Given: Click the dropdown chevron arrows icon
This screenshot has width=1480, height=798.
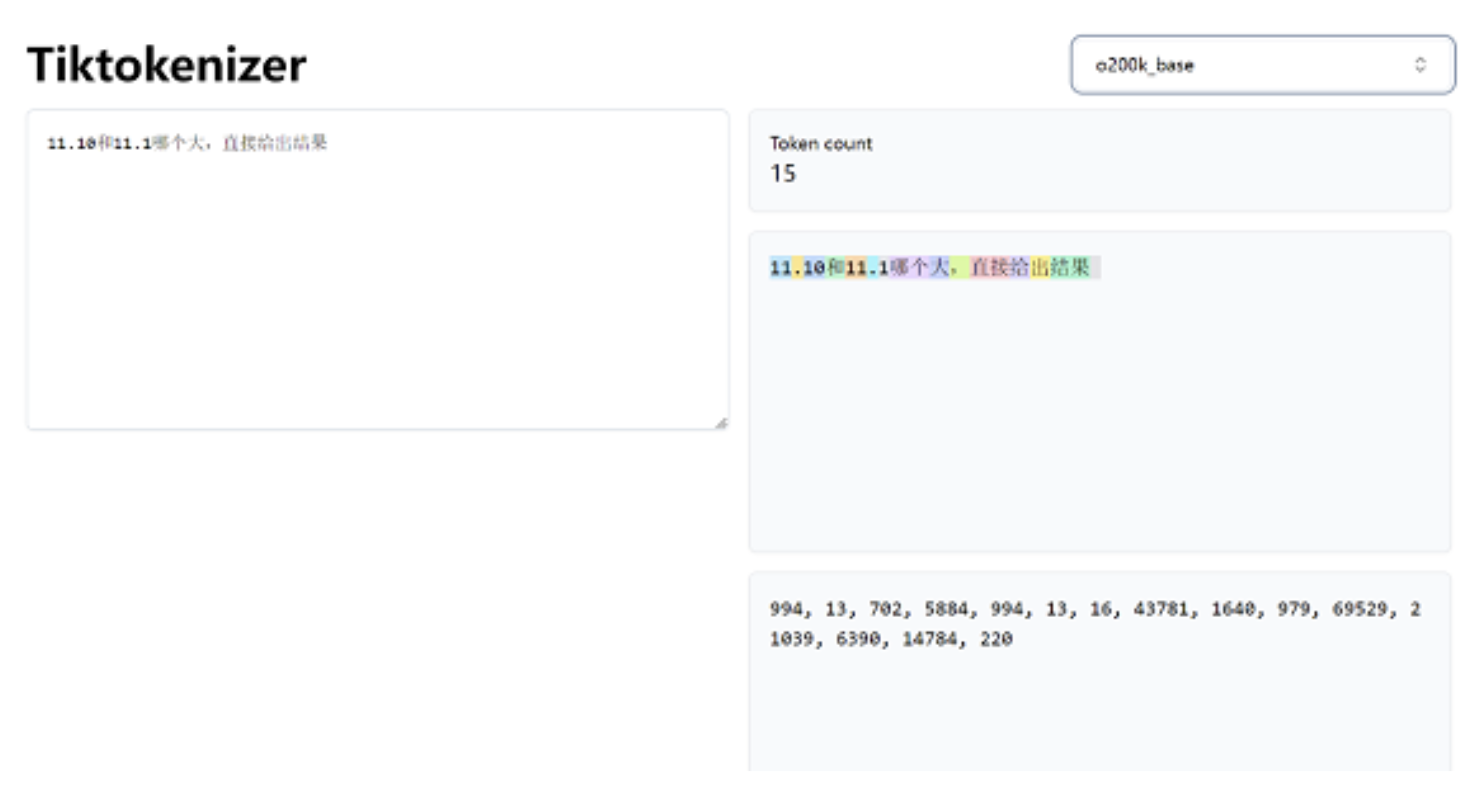Looking at the screenshot, I should tap(1420, 65).
